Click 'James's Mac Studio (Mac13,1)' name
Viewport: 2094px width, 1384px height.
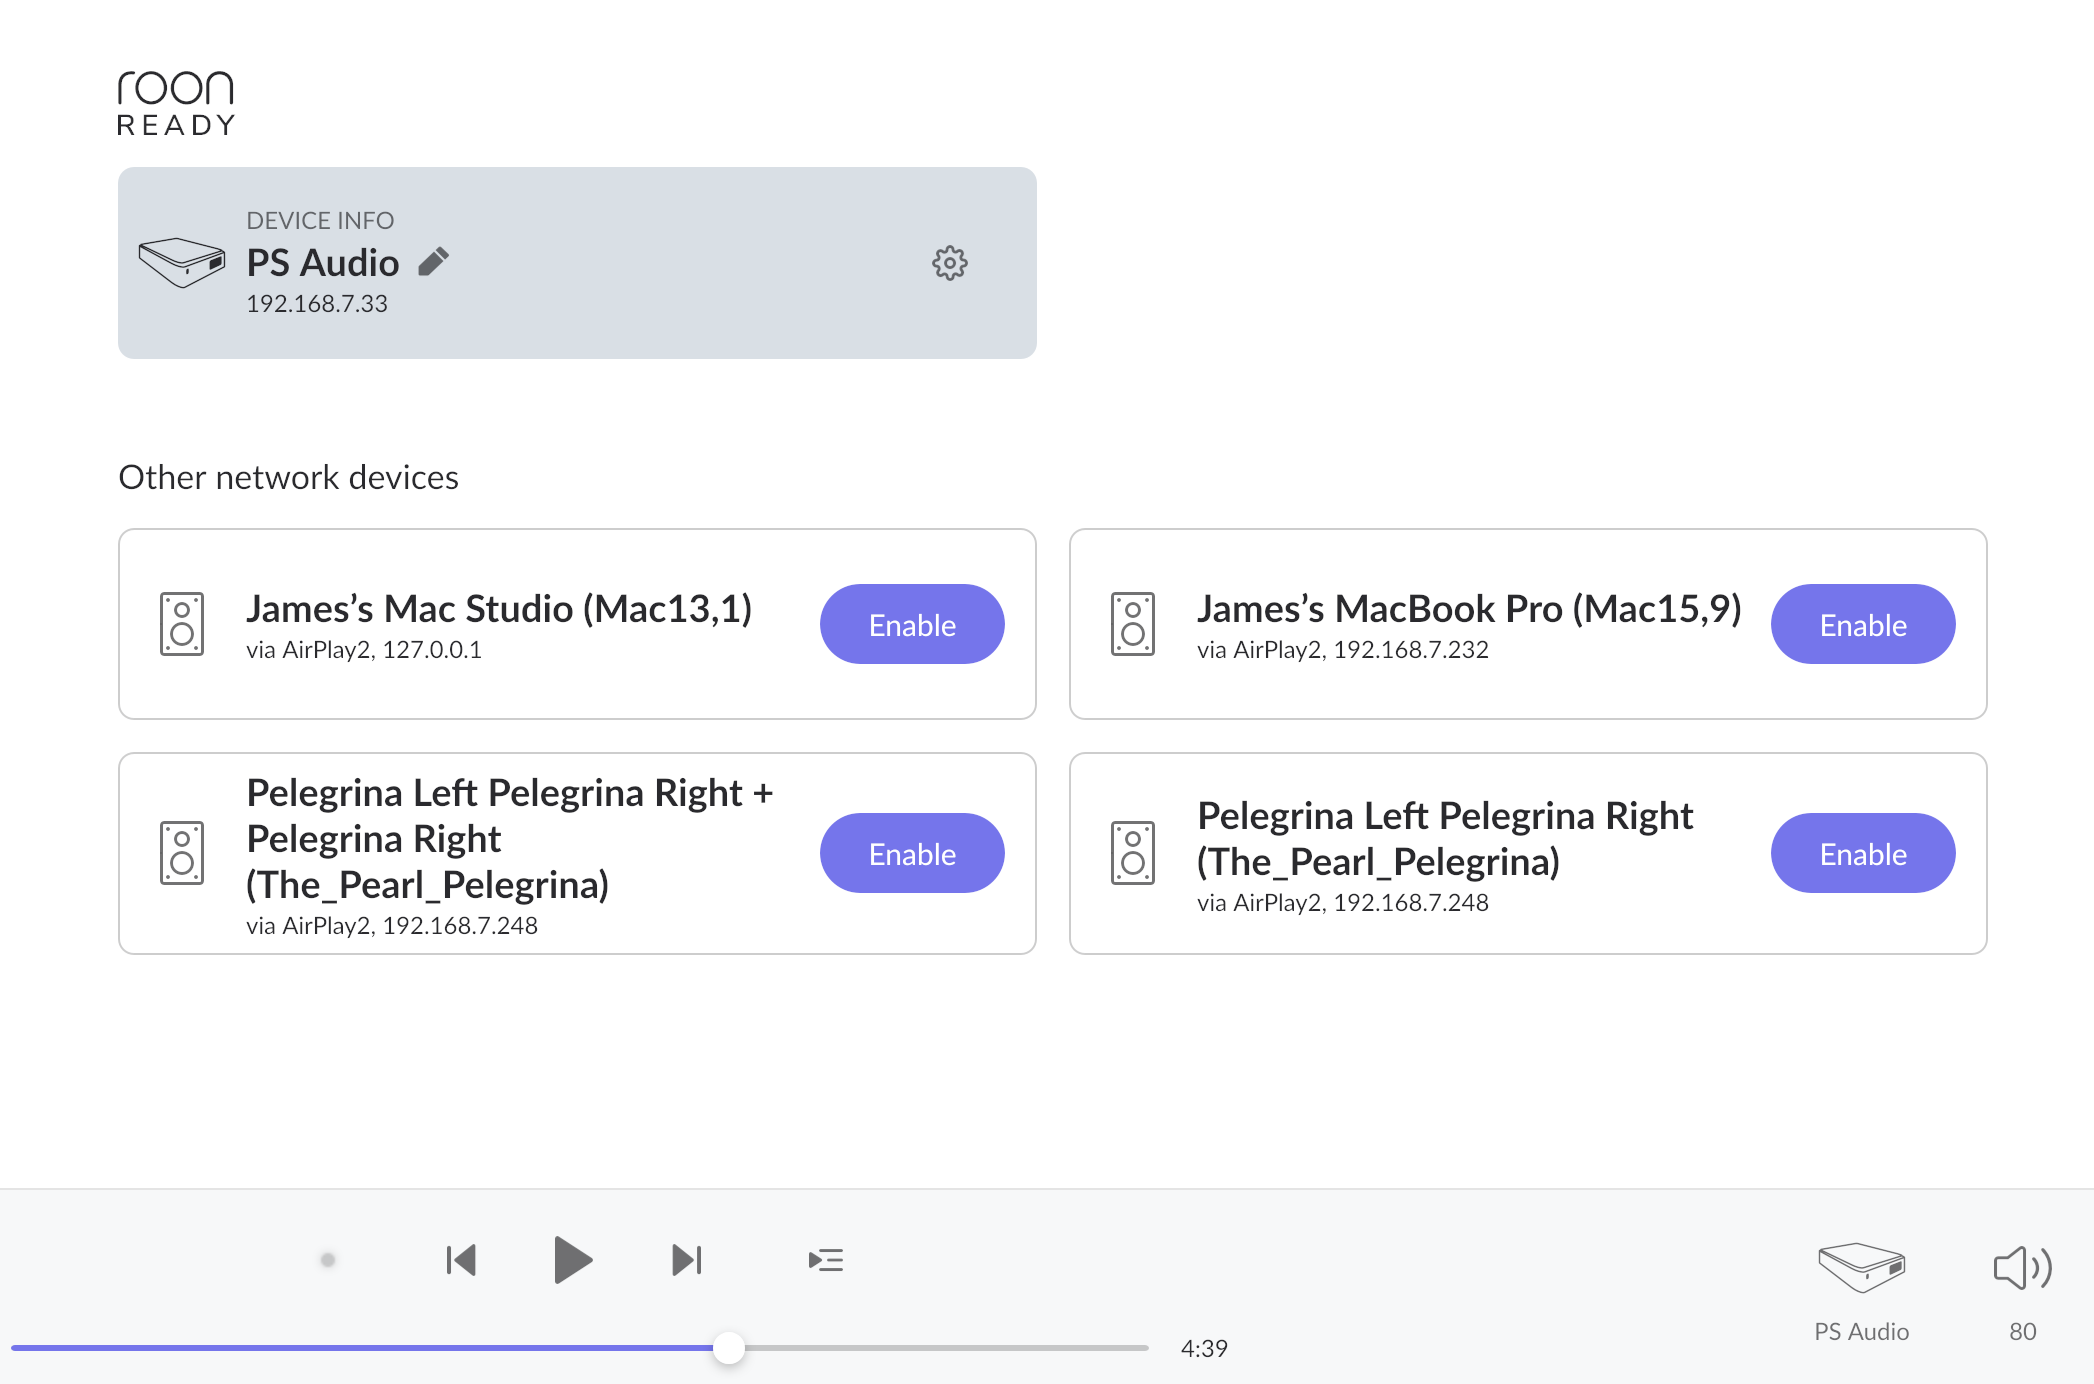pos(499,608)
